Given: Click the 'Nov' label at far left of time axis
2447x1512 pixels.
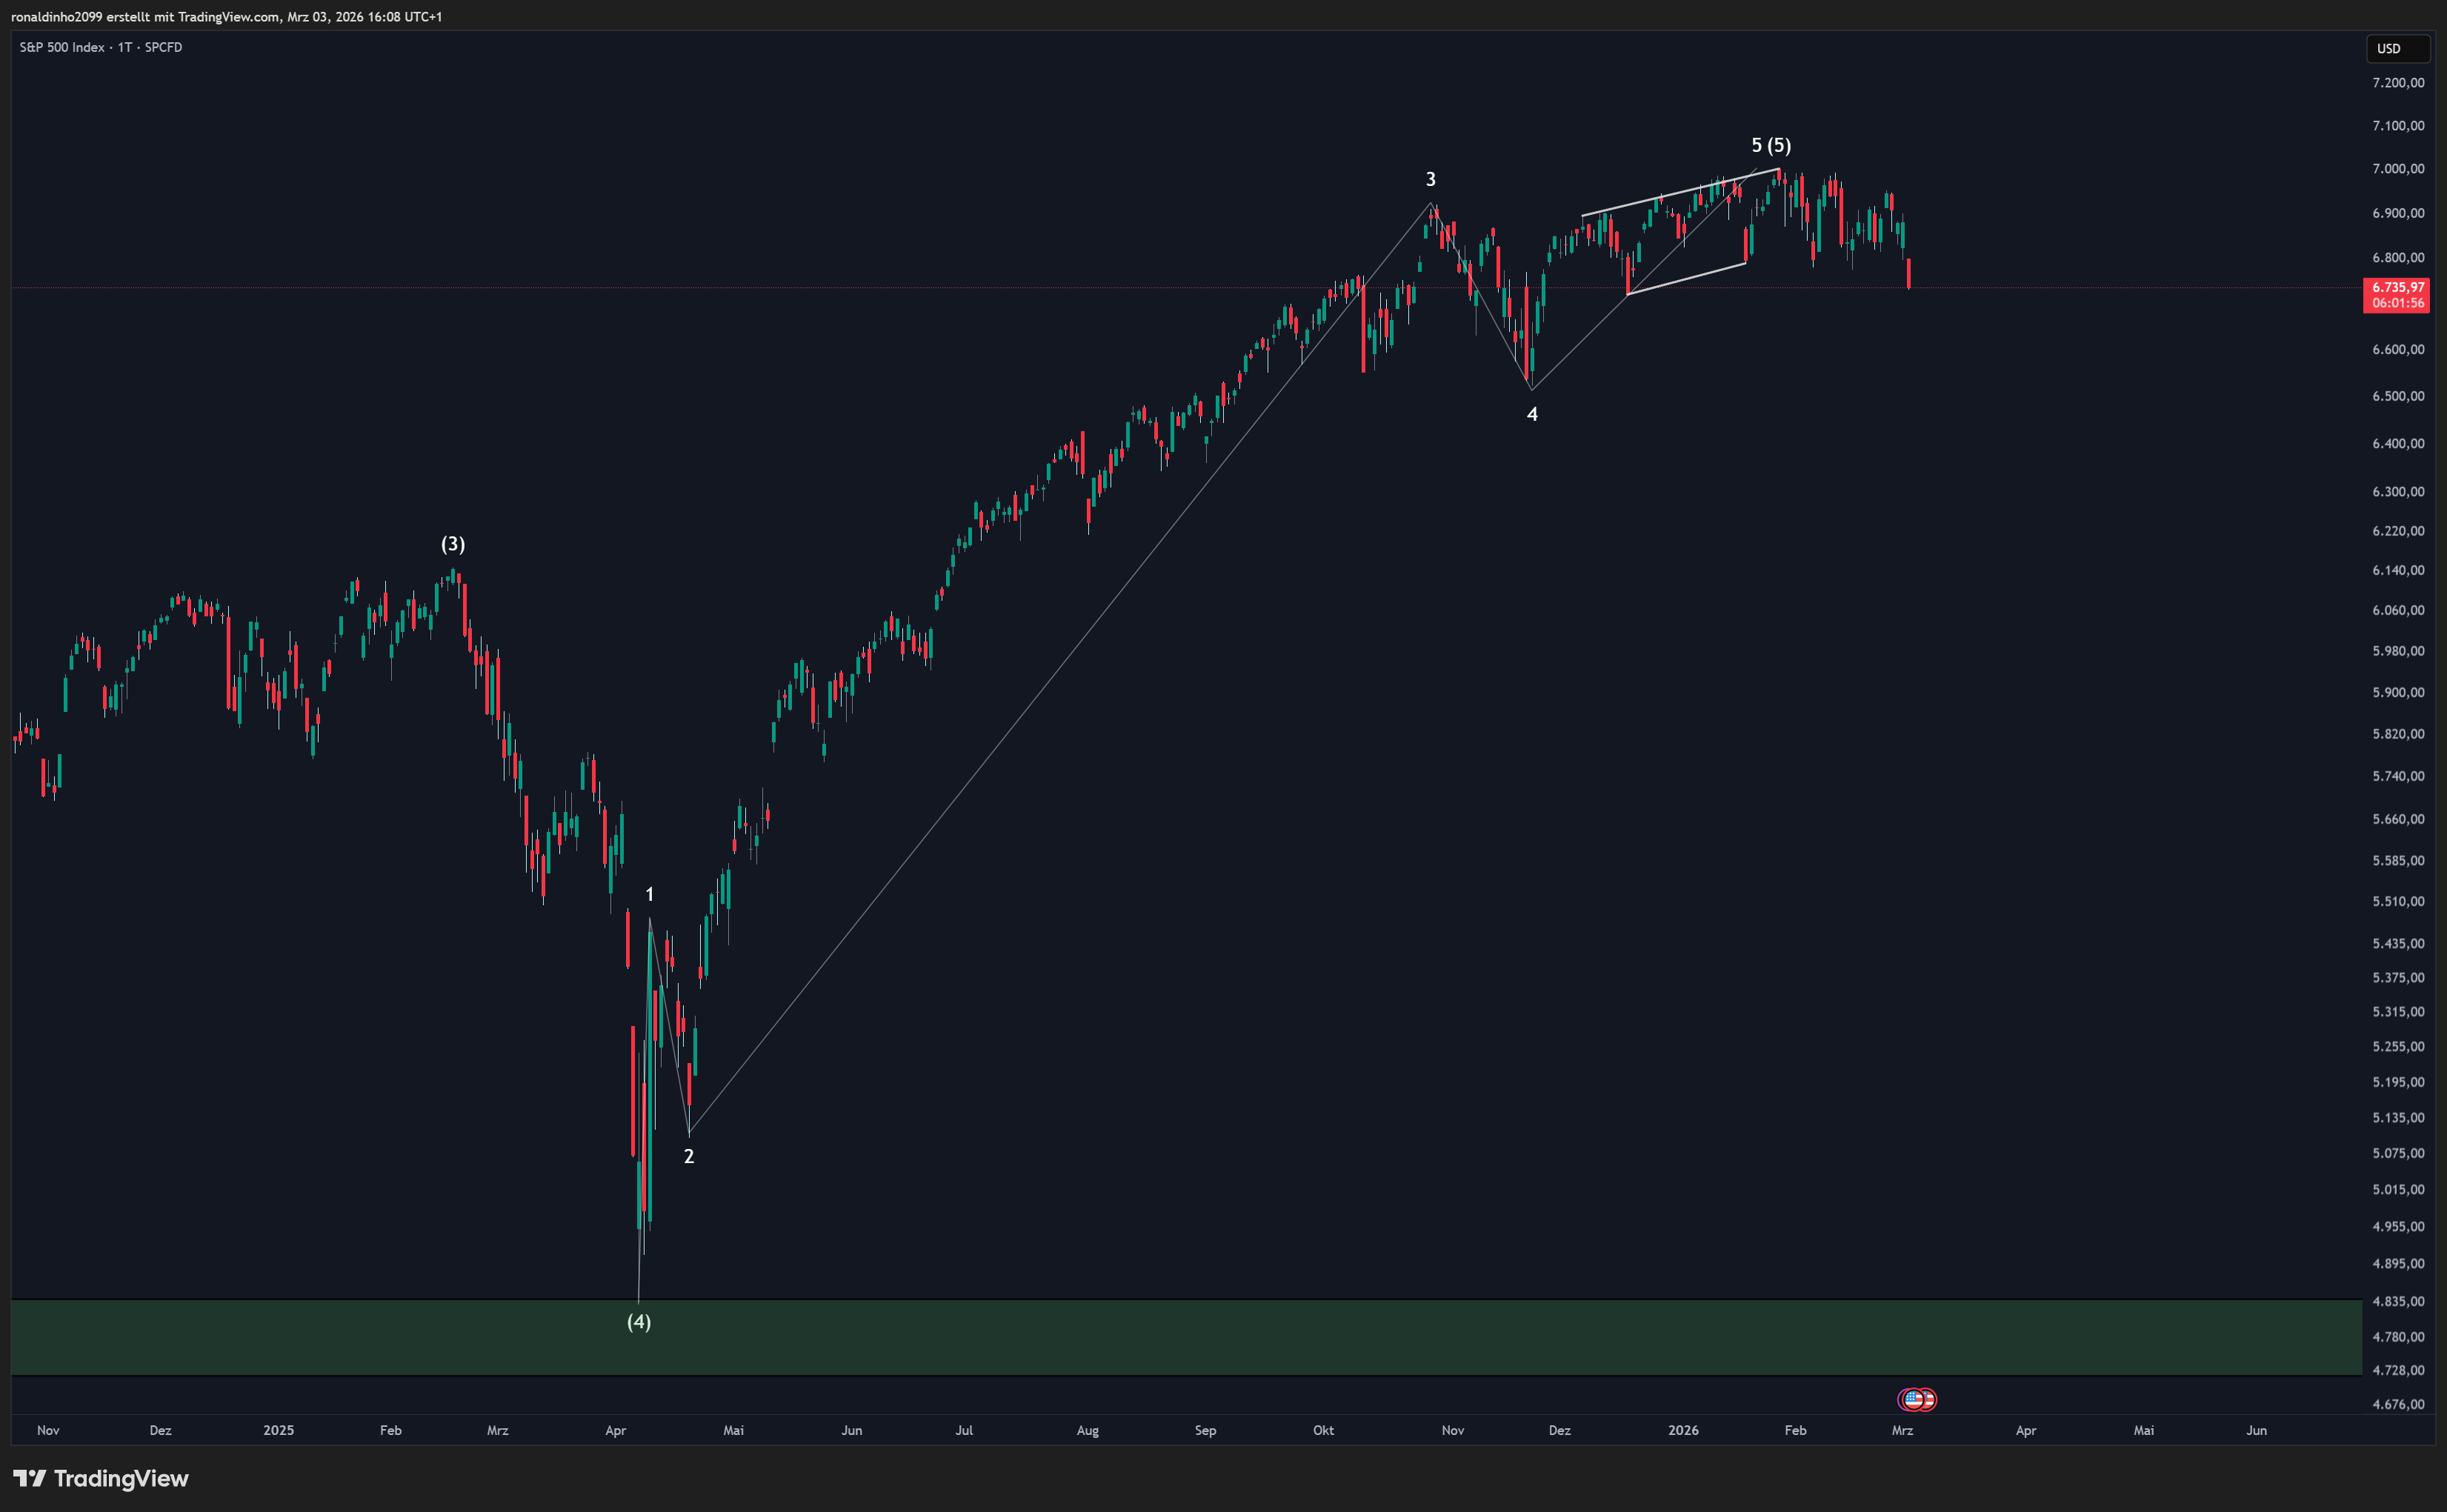Looking at the screenshot, I should tap(48, 1430).
